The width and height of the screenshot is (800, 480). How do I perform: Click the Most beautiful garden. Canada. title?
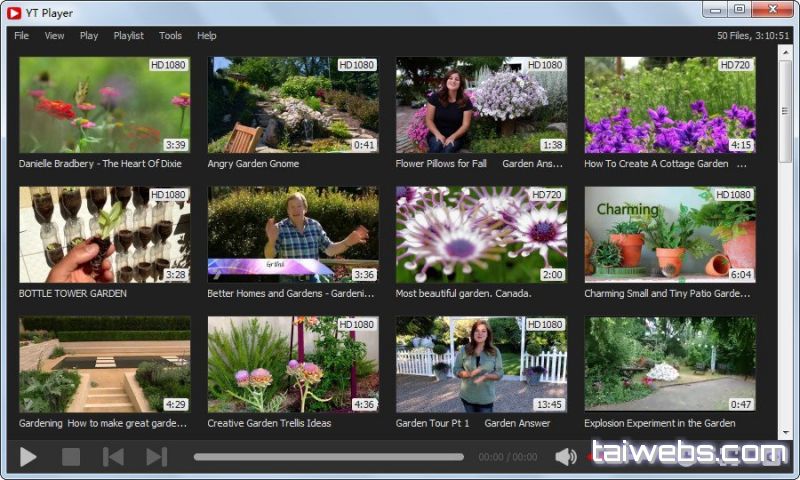pyautogui.click(x=463, y=294)
